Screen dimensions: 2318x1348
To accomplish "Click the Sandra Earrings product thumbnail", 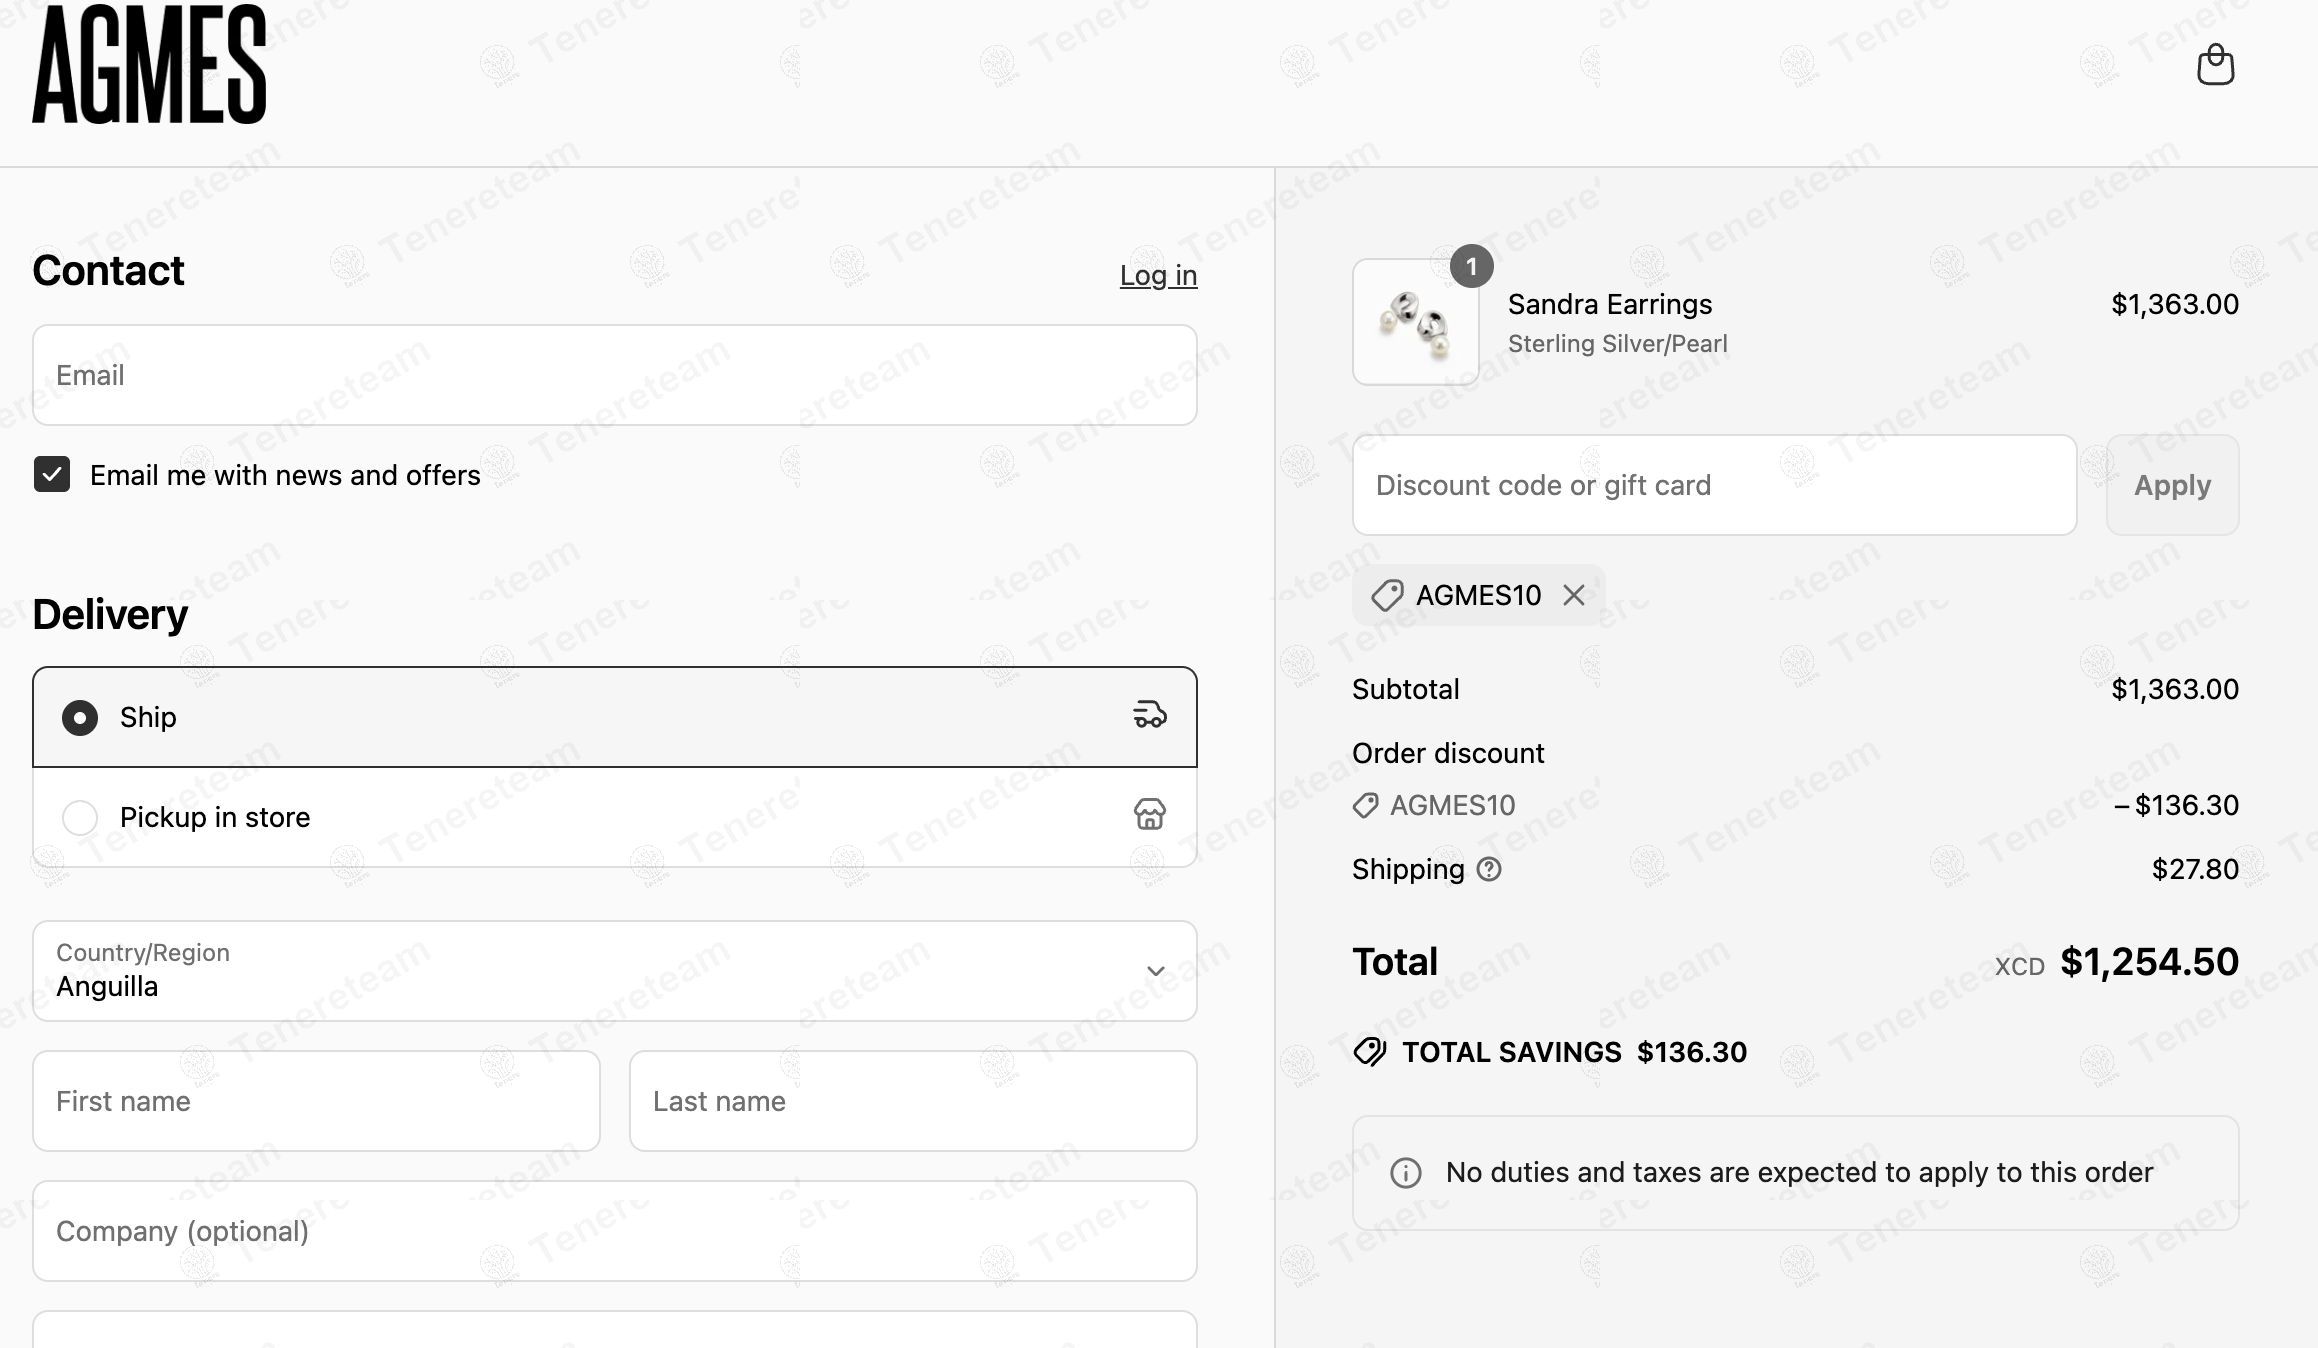I will tap(1416, 322).
